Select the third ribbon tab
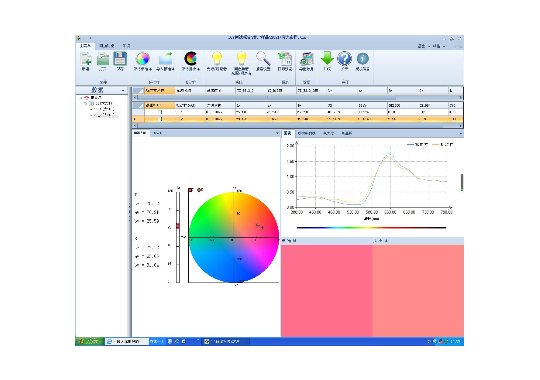 [126, 46]
